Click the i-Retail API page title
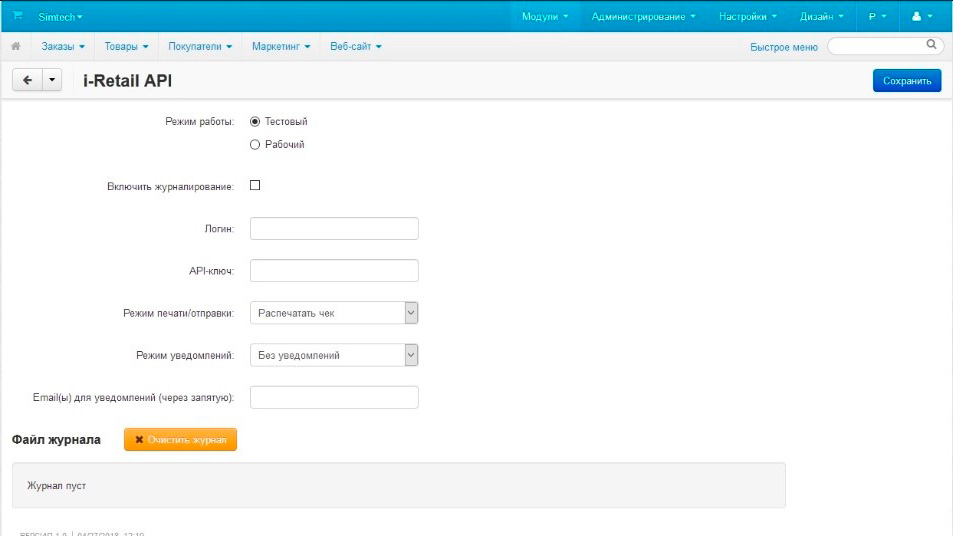 [128, 81]
